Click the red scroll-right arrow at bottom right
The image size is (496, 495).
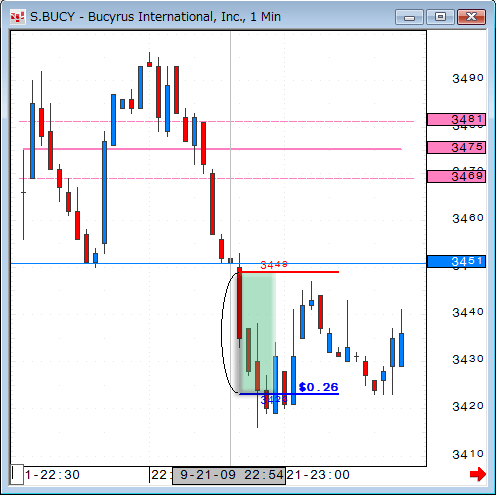click(x=478, y=474)
